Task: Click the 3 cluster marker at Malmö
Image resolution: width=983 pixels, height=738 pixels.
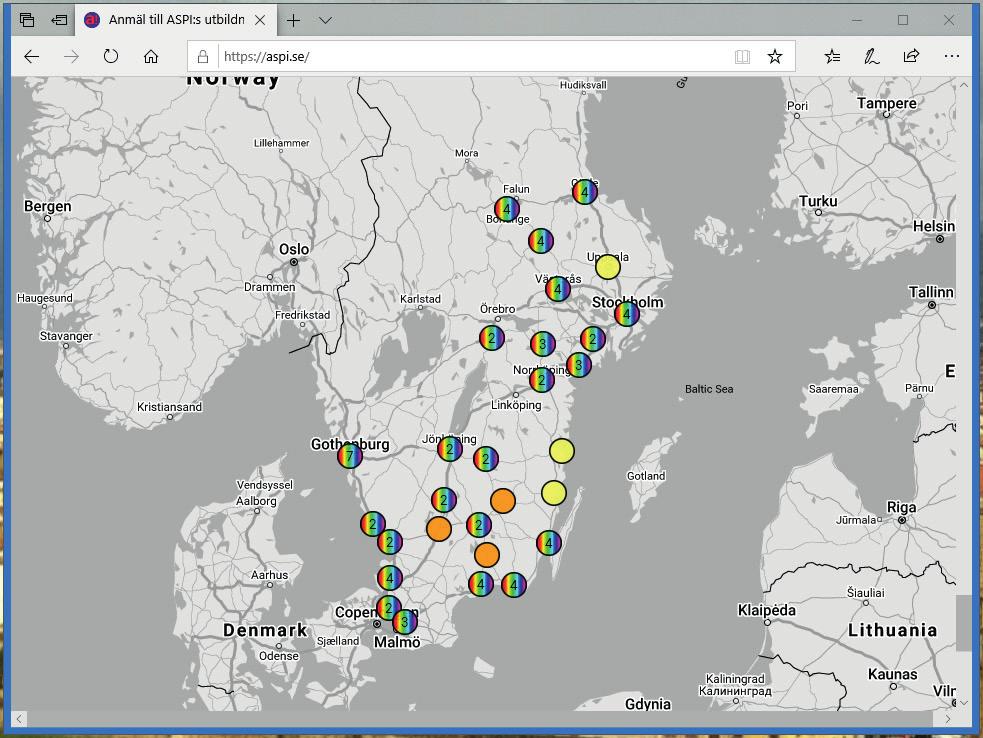Action: click(x=405, y=622)
